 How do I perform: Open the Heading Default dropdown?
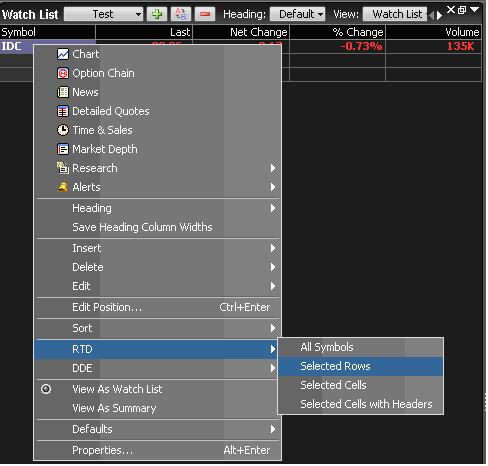coord(297,14)
